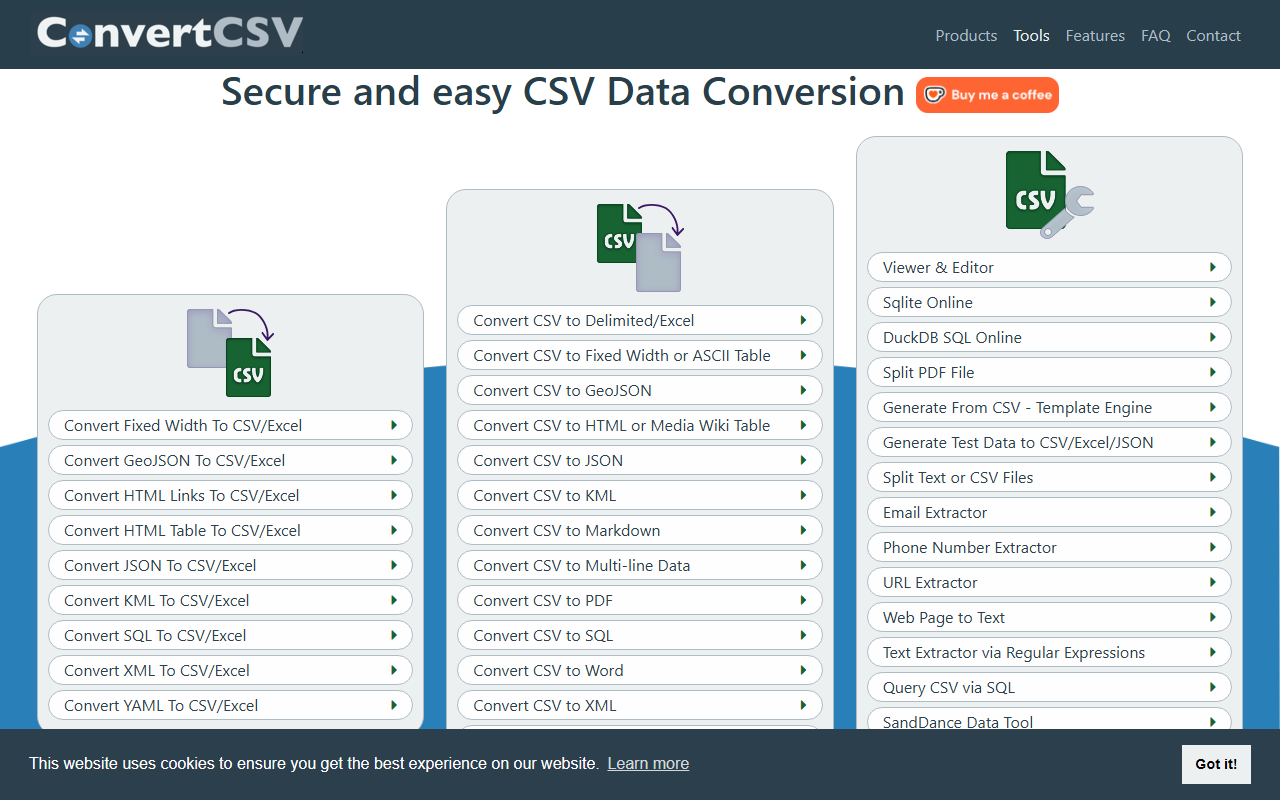The image size is (1280, 800).
Task: Open Query CSV via SQL
Action: click(x=1049, y=687)
